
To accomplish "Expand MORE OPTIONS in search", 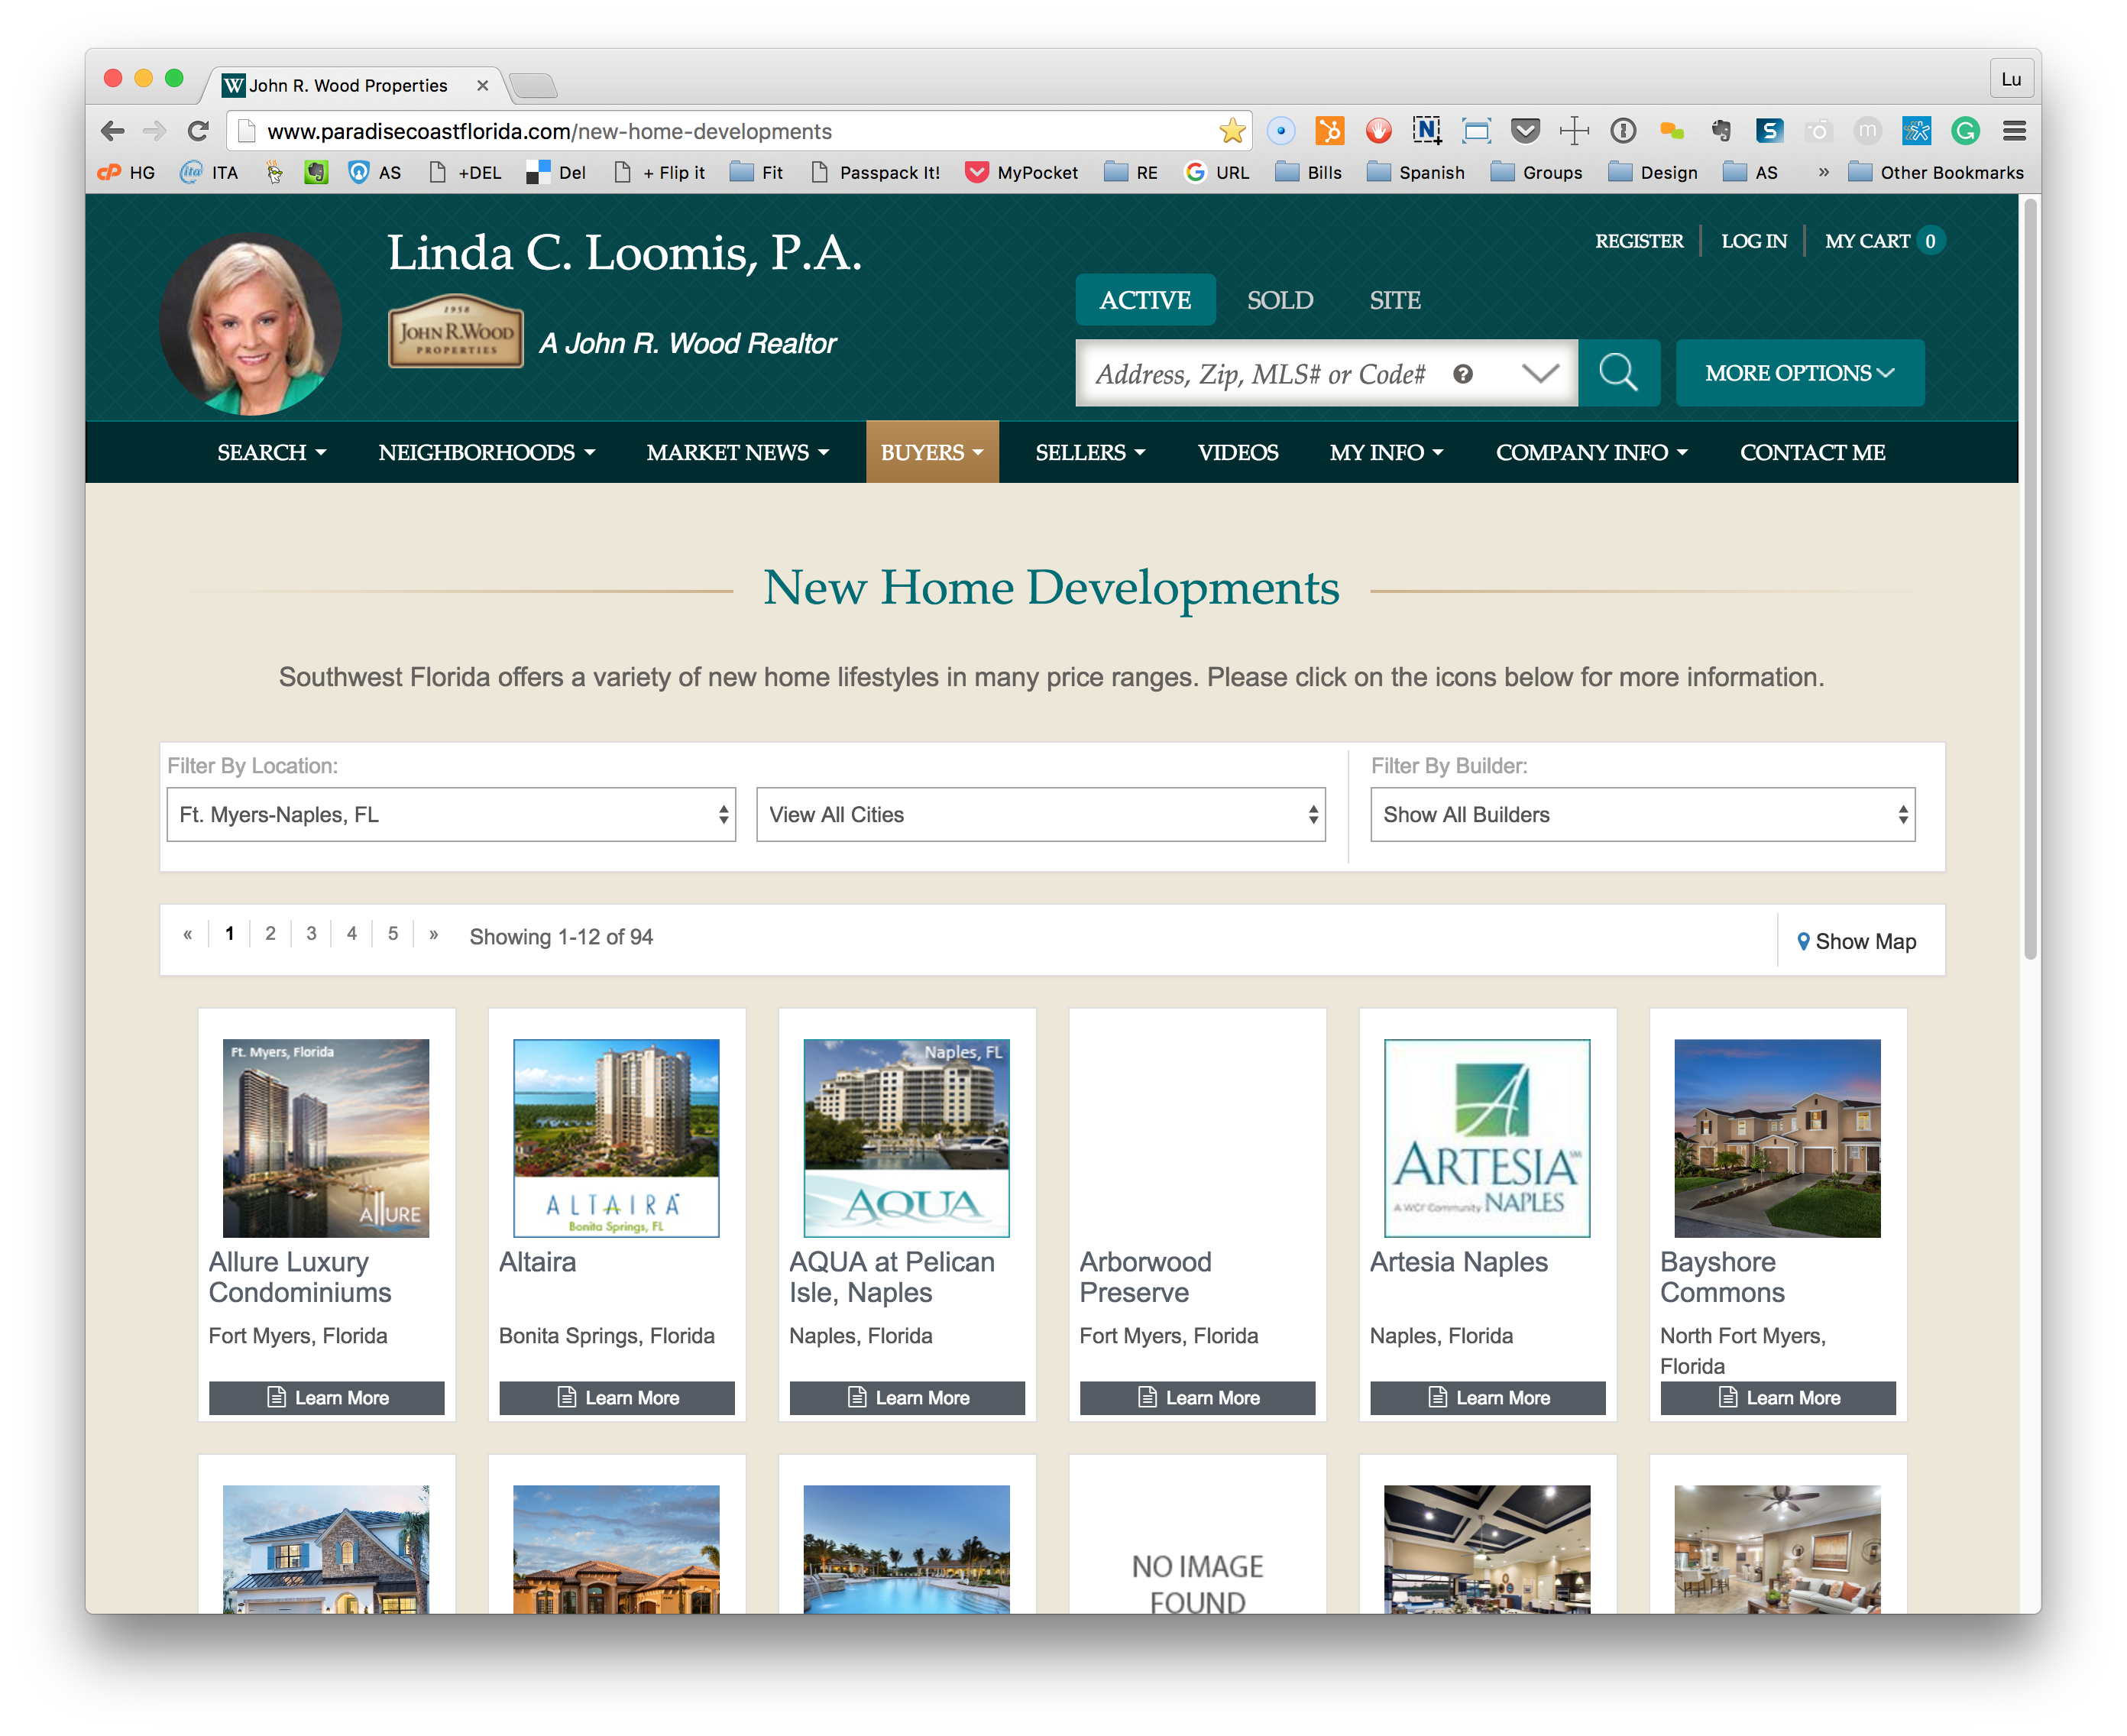I will 1798,373.
